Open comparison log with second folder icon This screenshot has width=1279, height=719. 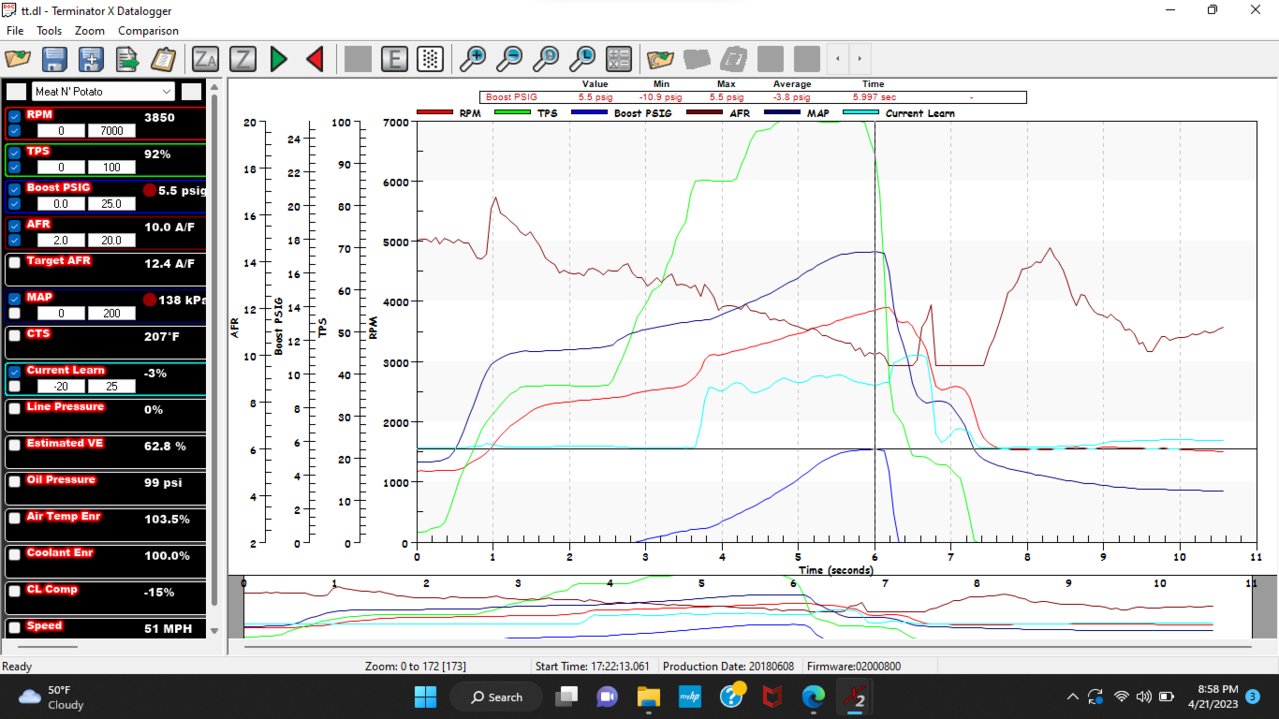click(660, 59)
